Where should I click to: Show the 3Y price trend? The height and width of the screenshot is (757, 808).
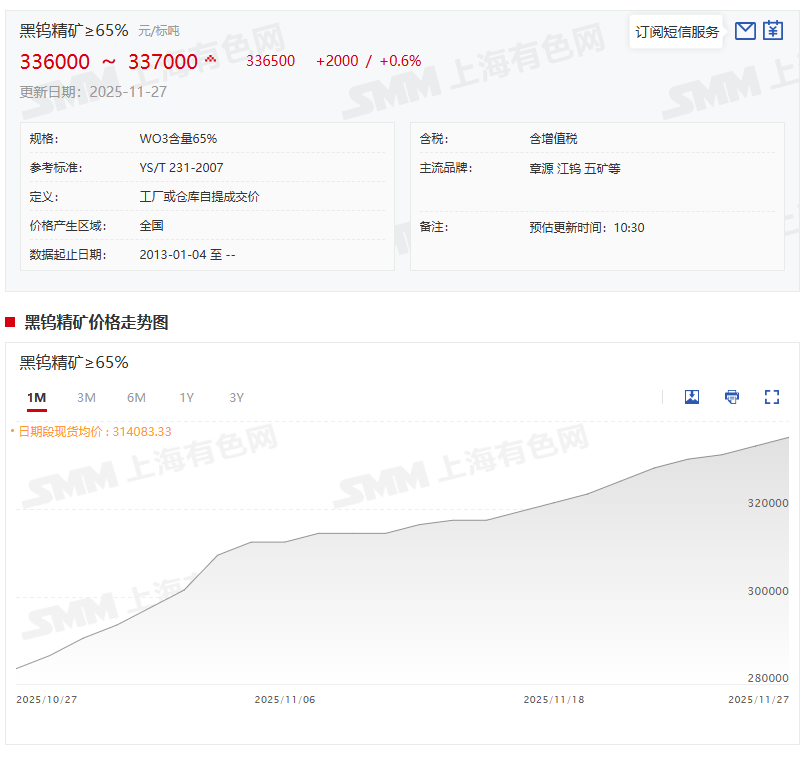(237, 398)
